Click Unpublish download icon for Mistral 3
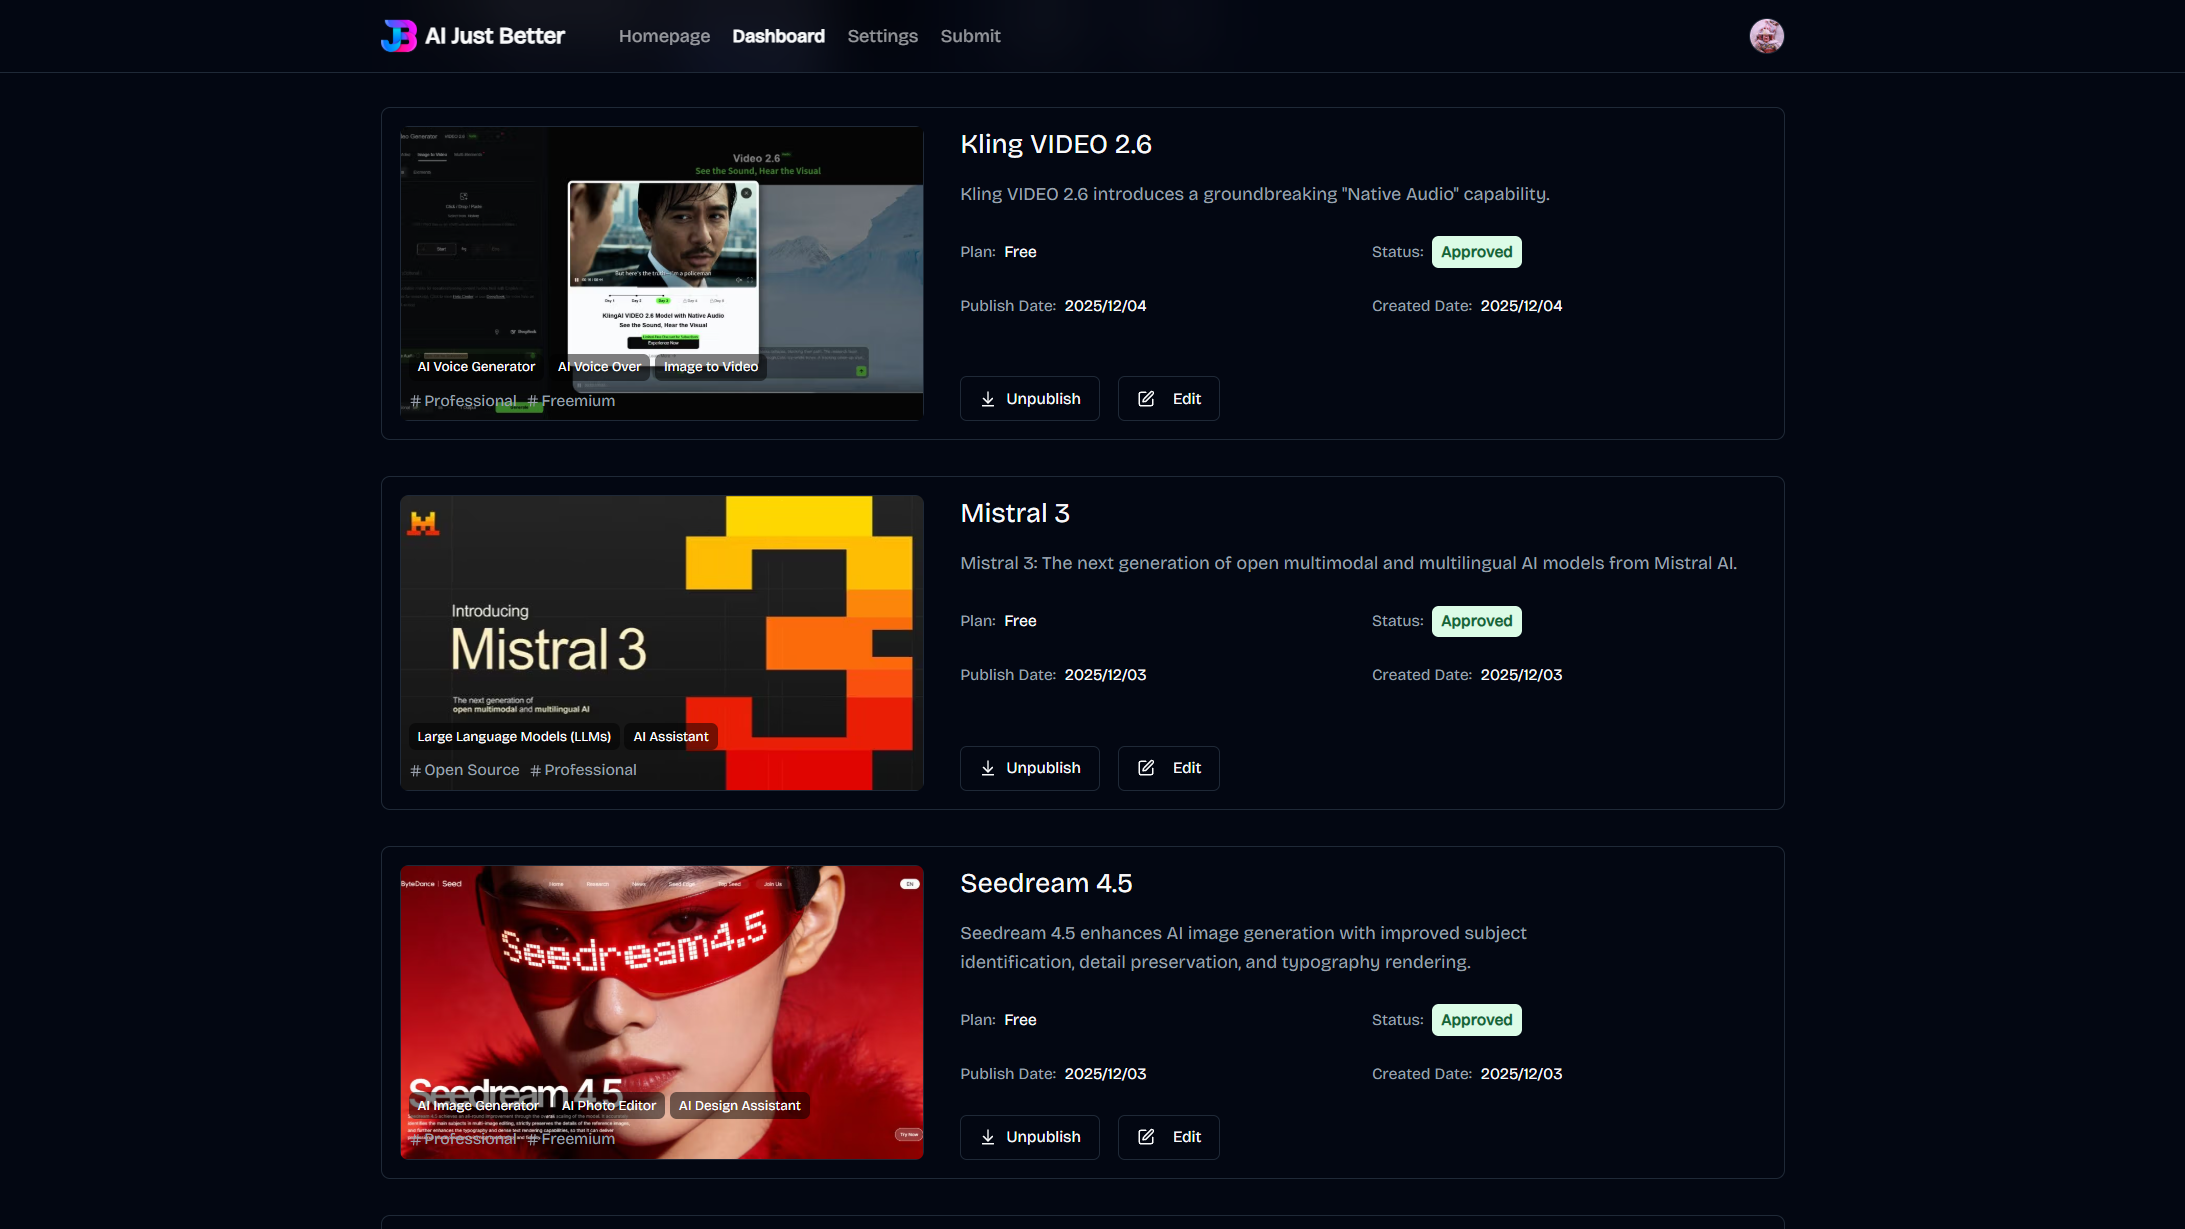Viewport: 2185px width, 1229px height. (988, 768)
